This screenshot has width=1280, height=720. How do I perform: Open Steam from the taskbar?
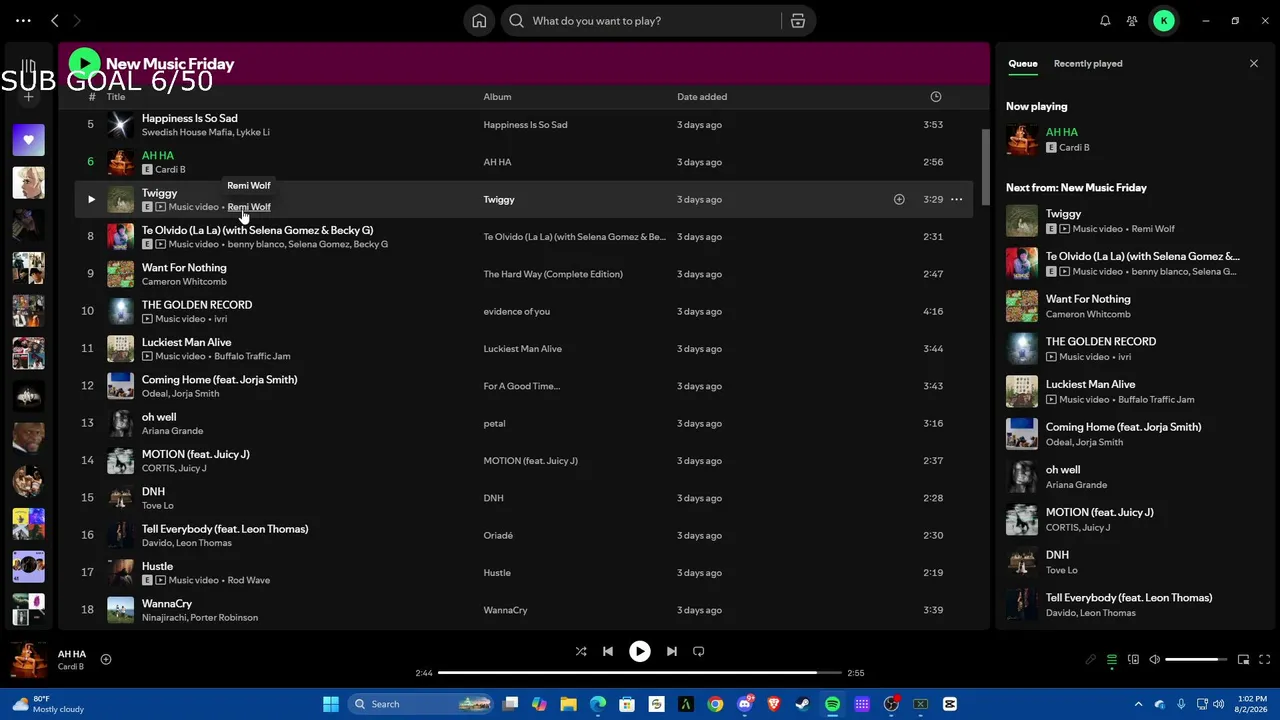pyautogui.click(x=803, y=704)
